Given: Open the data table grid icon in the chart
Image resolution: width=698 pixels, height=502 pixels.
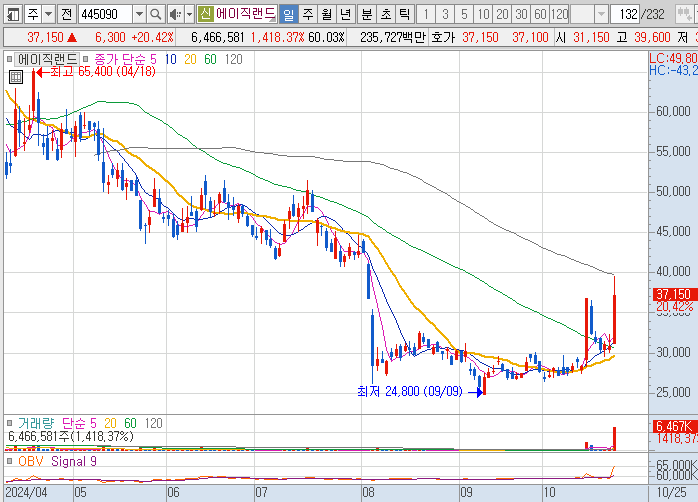Looking at the screenshot, I should (16, 77).
